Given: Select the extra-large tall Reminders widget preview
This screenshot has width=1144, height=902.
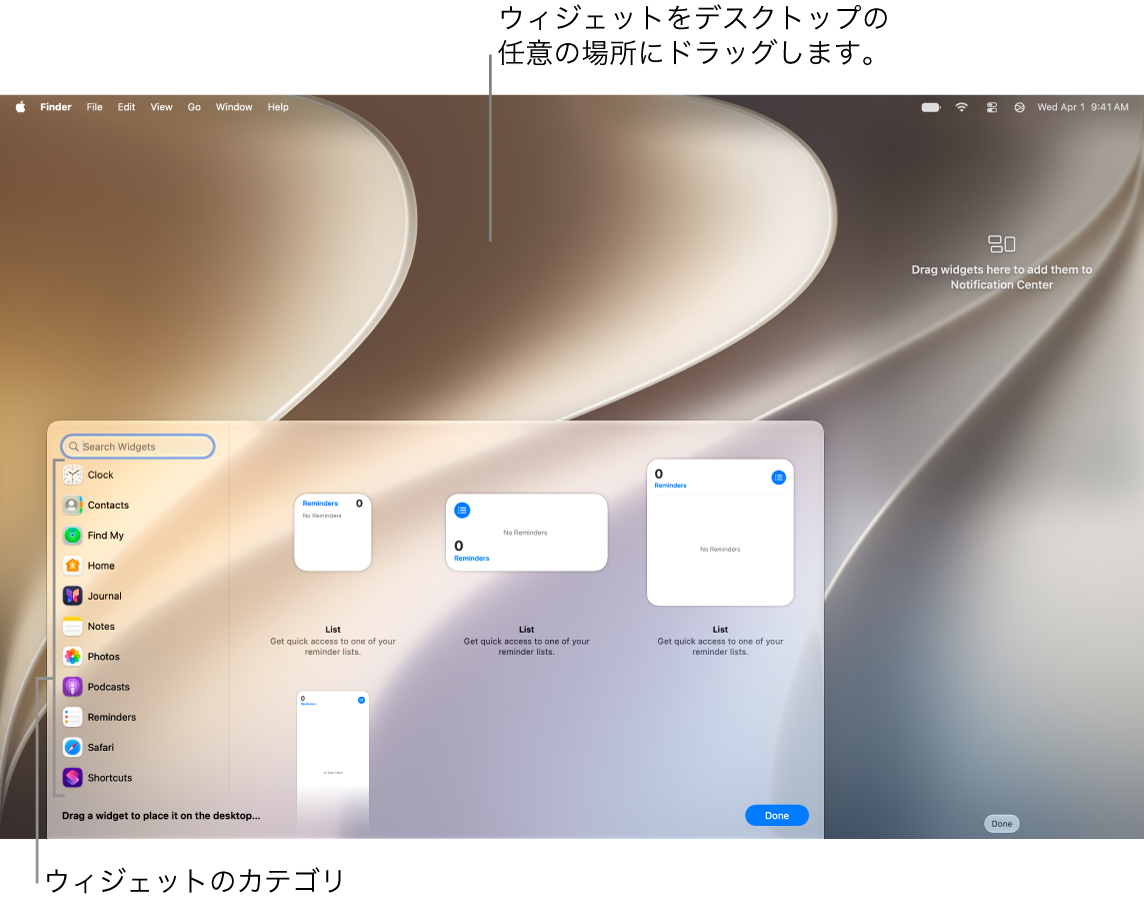Looking at the screenshot, I should coord(333,761).
